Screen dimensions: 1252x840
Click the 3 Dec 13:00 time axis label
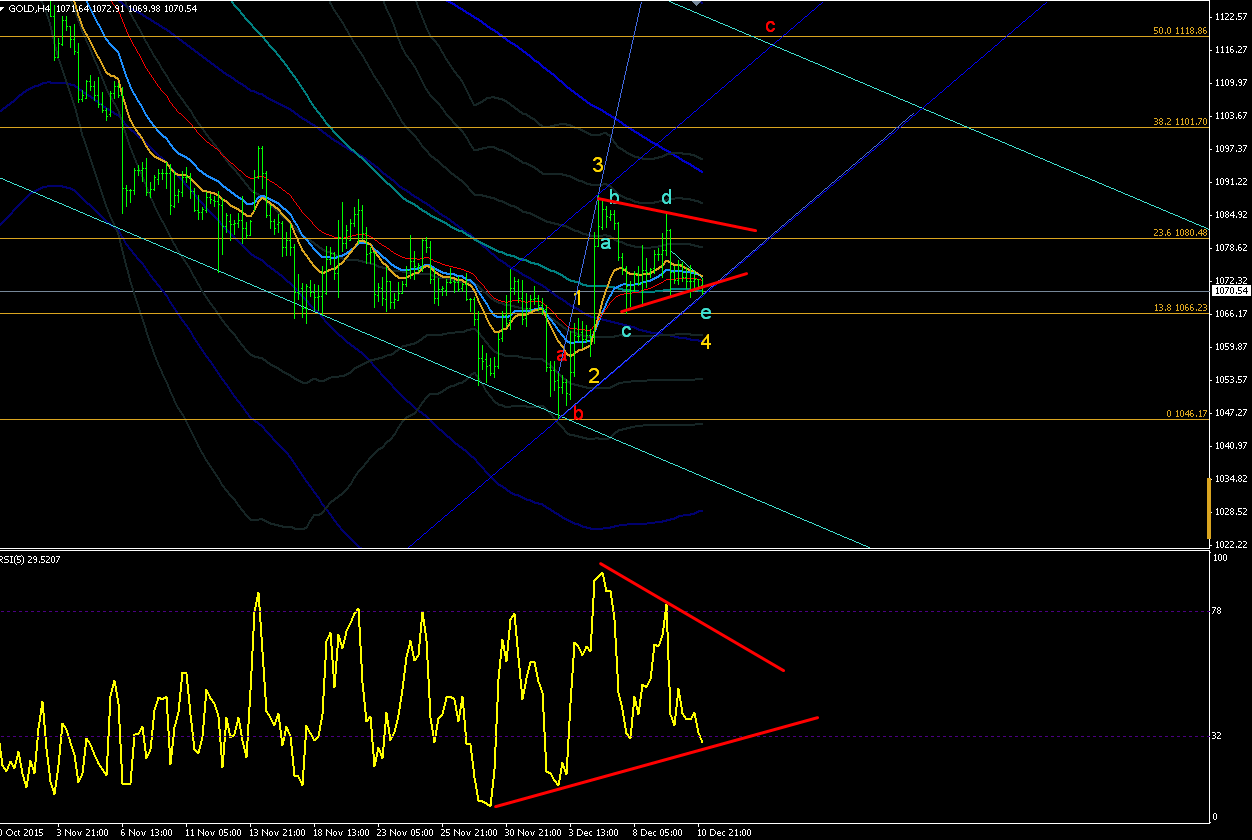tap(592, 832)
